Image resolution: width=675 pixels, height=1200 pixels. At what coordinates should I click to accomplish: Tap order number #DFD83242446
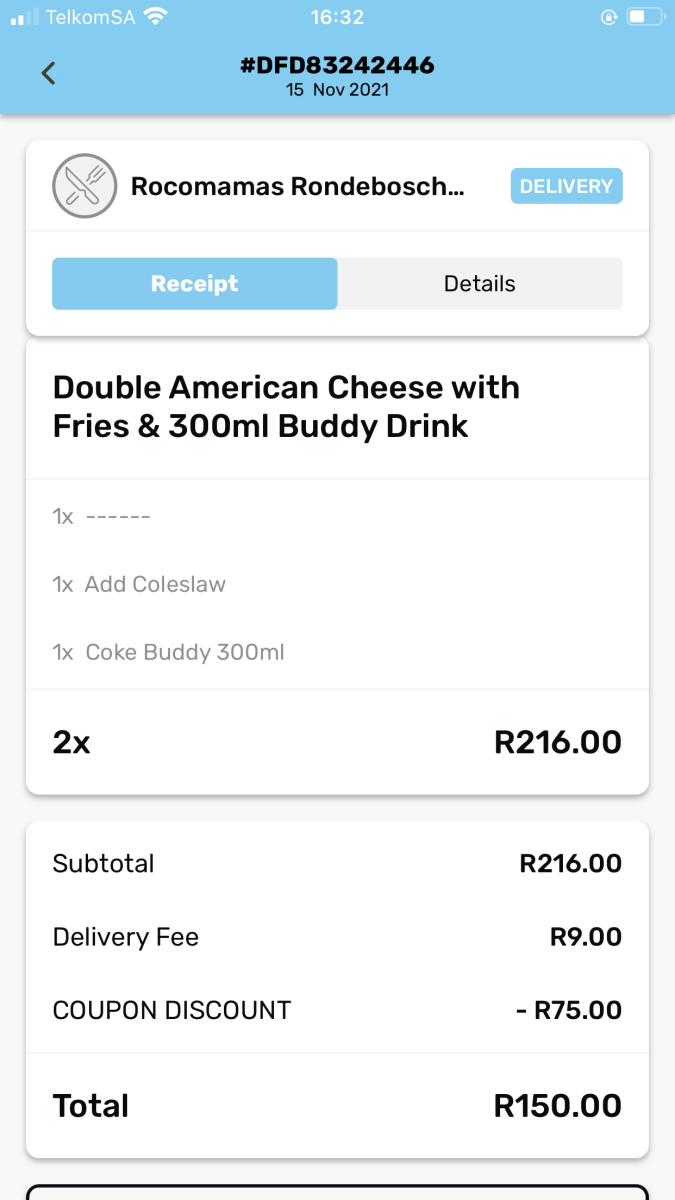tap(337, 66)
